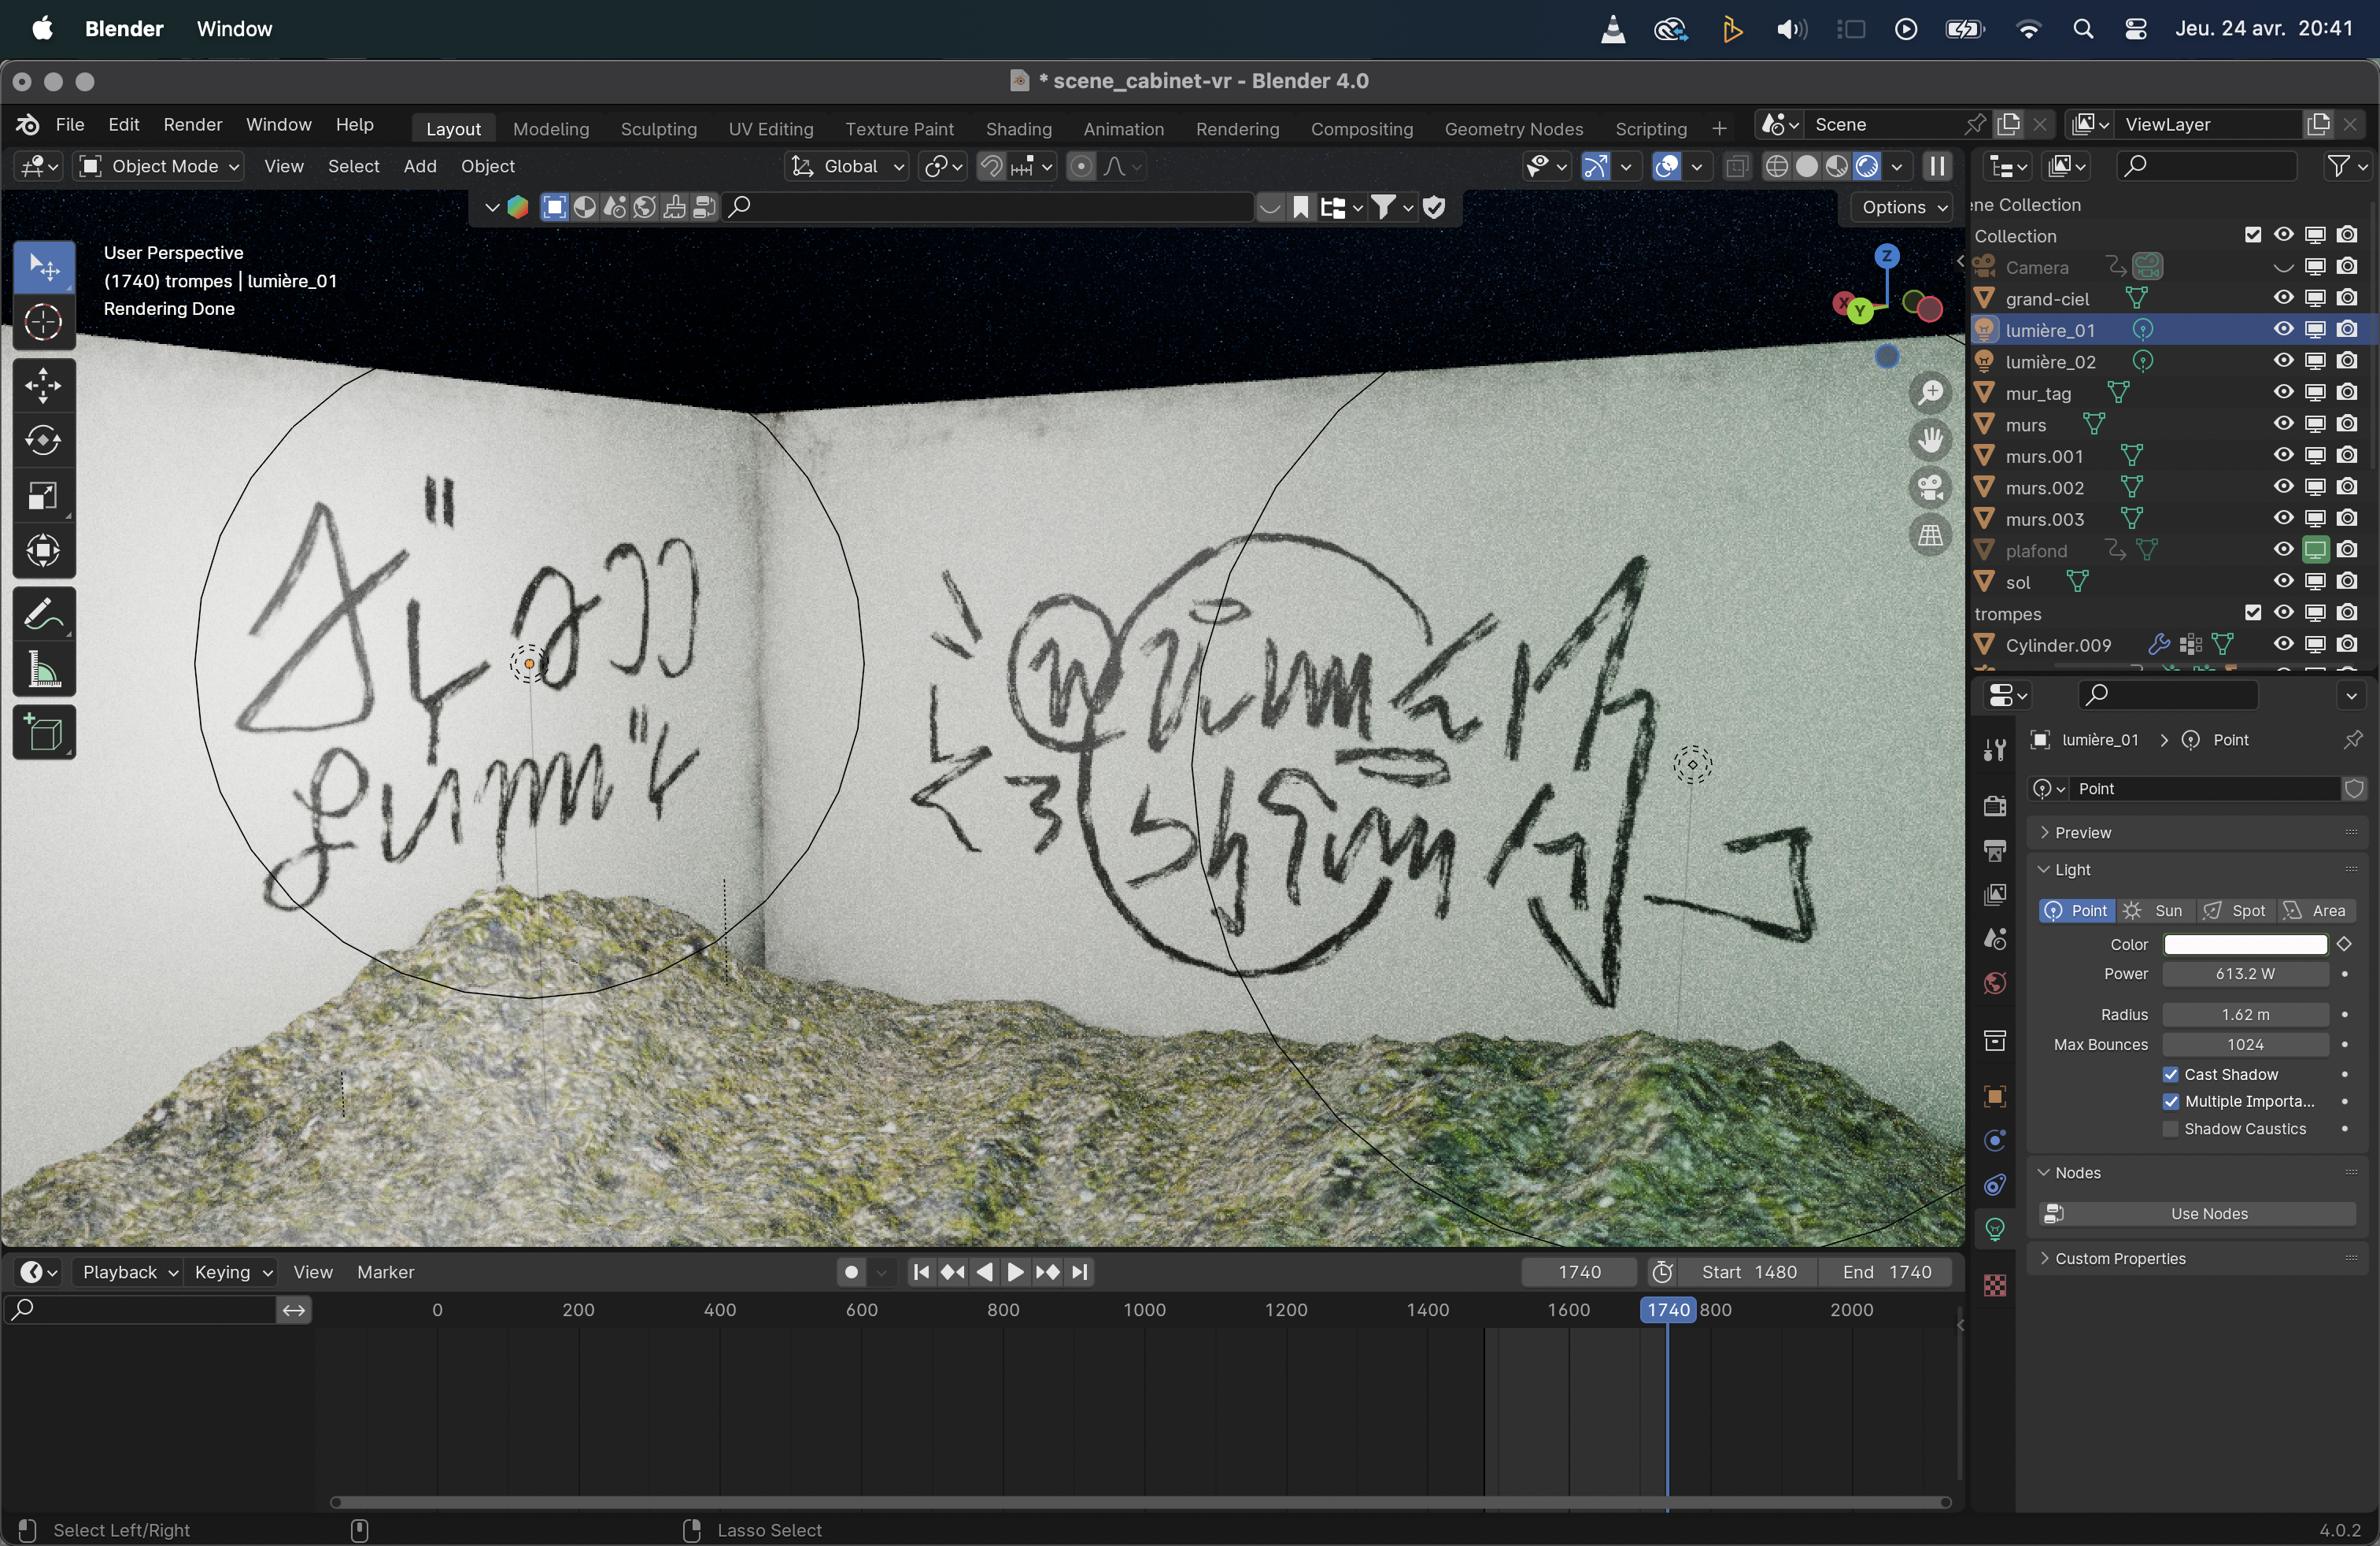The height and width of the screenshot is (1546, 2380).
Task: Choose the Add Cube tool
Action: [43, 734]
